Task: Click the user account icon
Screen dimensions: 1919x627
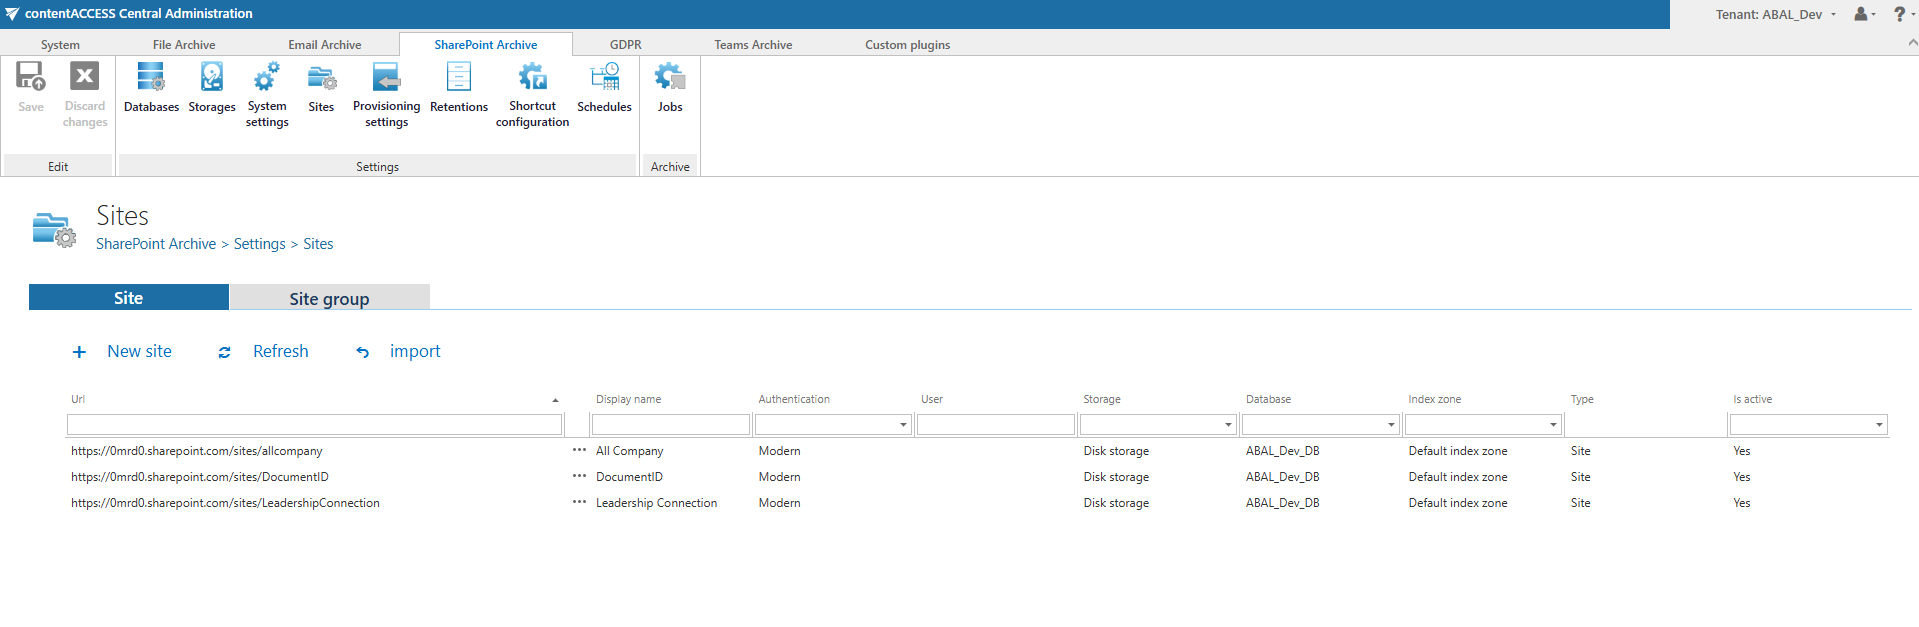Action: [1861, 14]
